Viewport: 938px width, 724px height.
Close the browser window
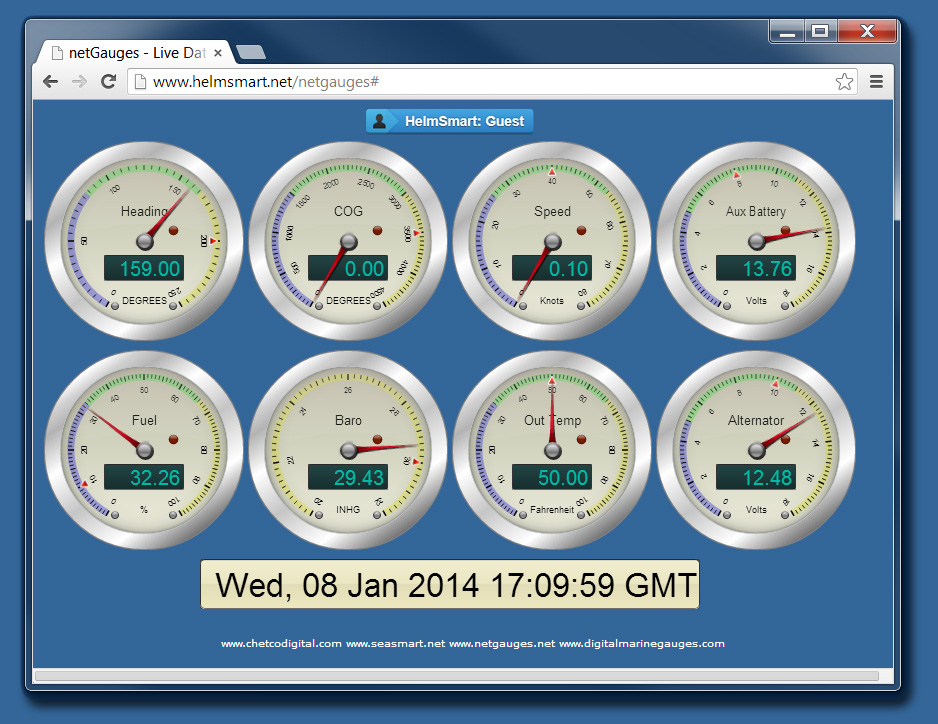867,31
